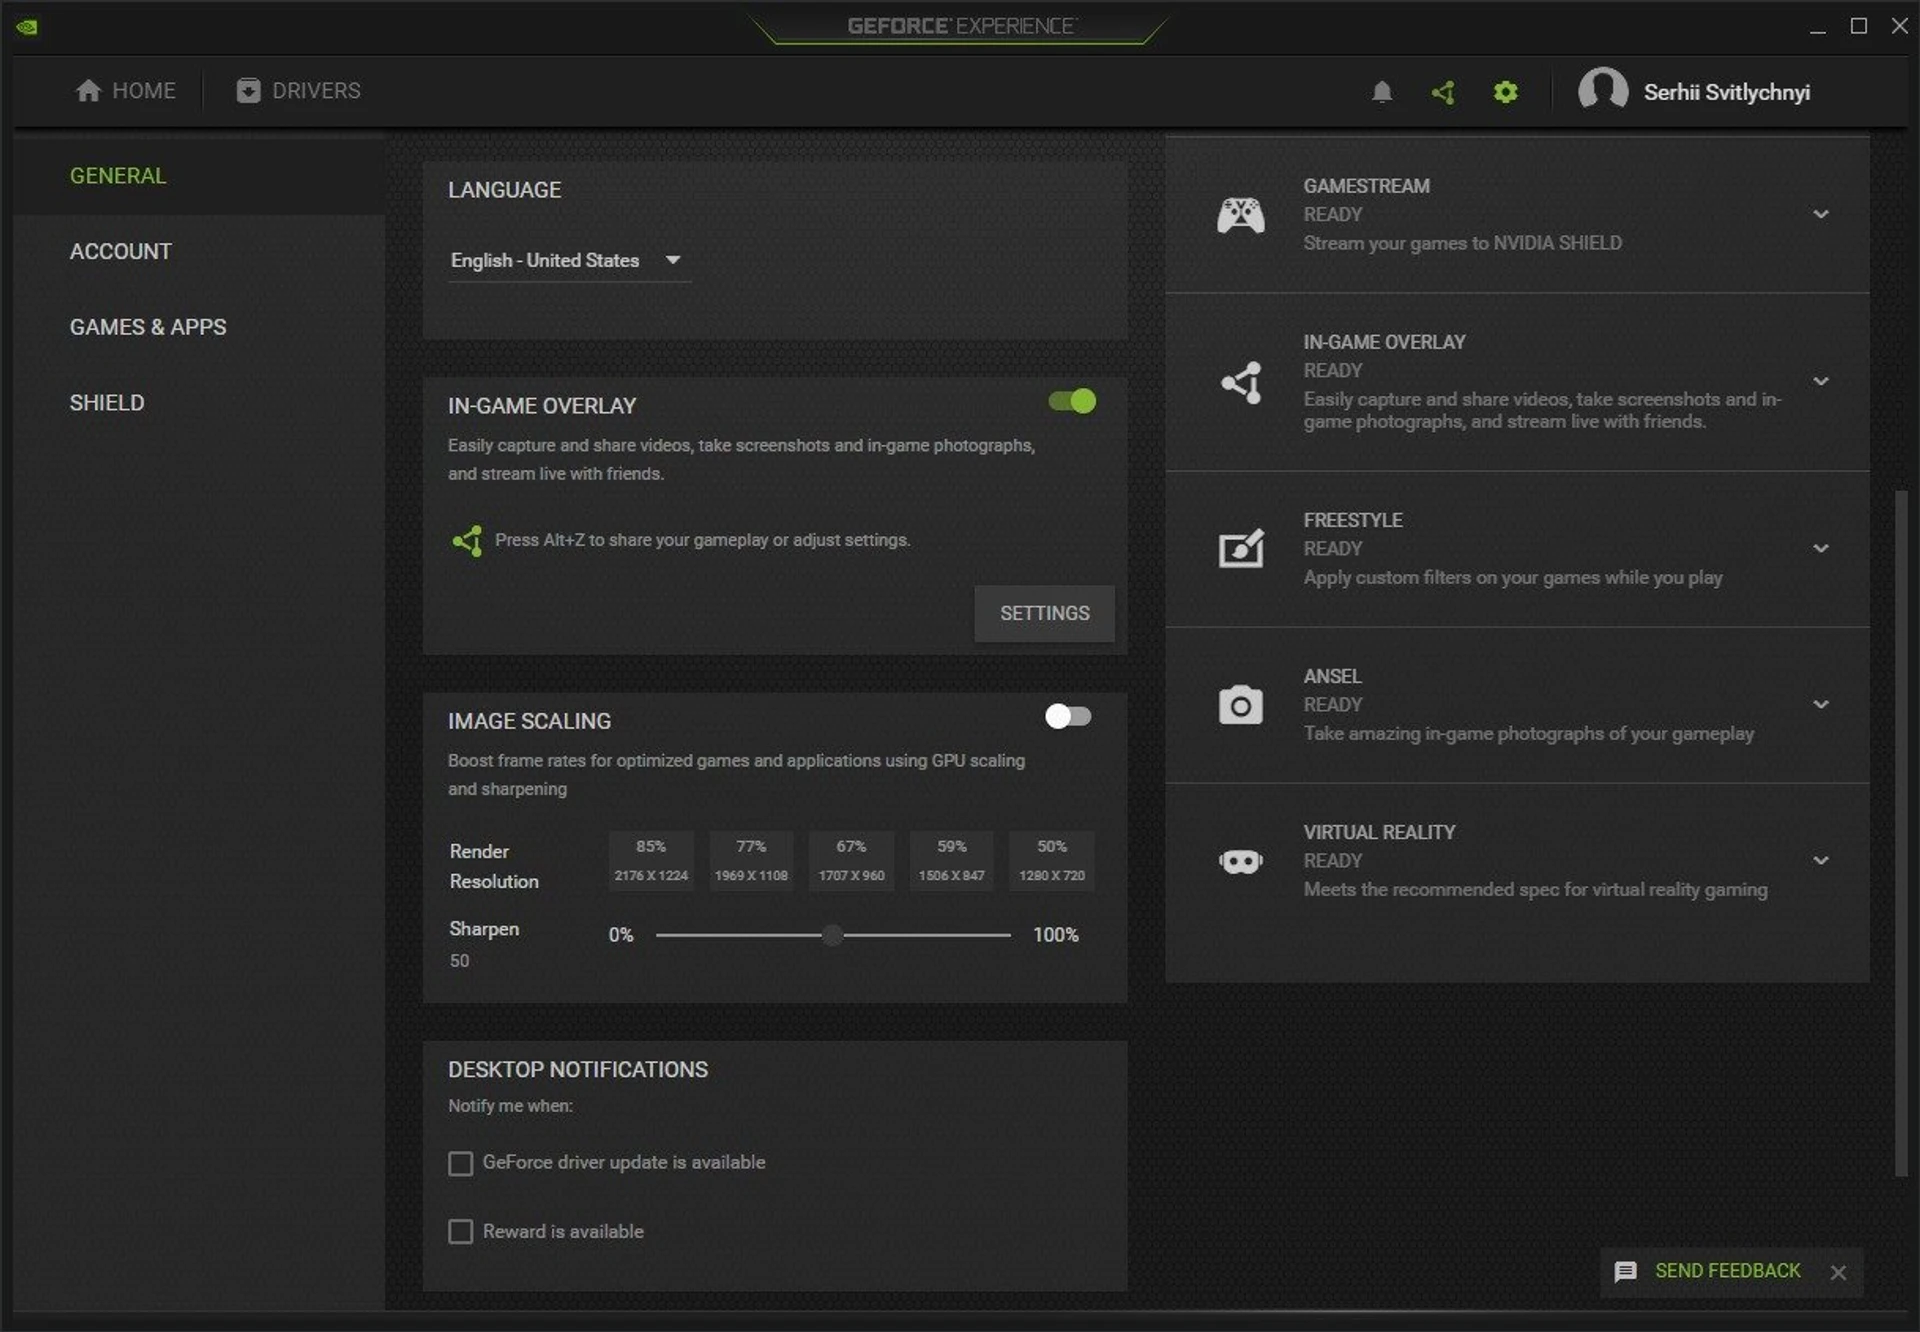Select 77% render resolution 1969 X 1108

pyautogui.click(x=751, y=860)
